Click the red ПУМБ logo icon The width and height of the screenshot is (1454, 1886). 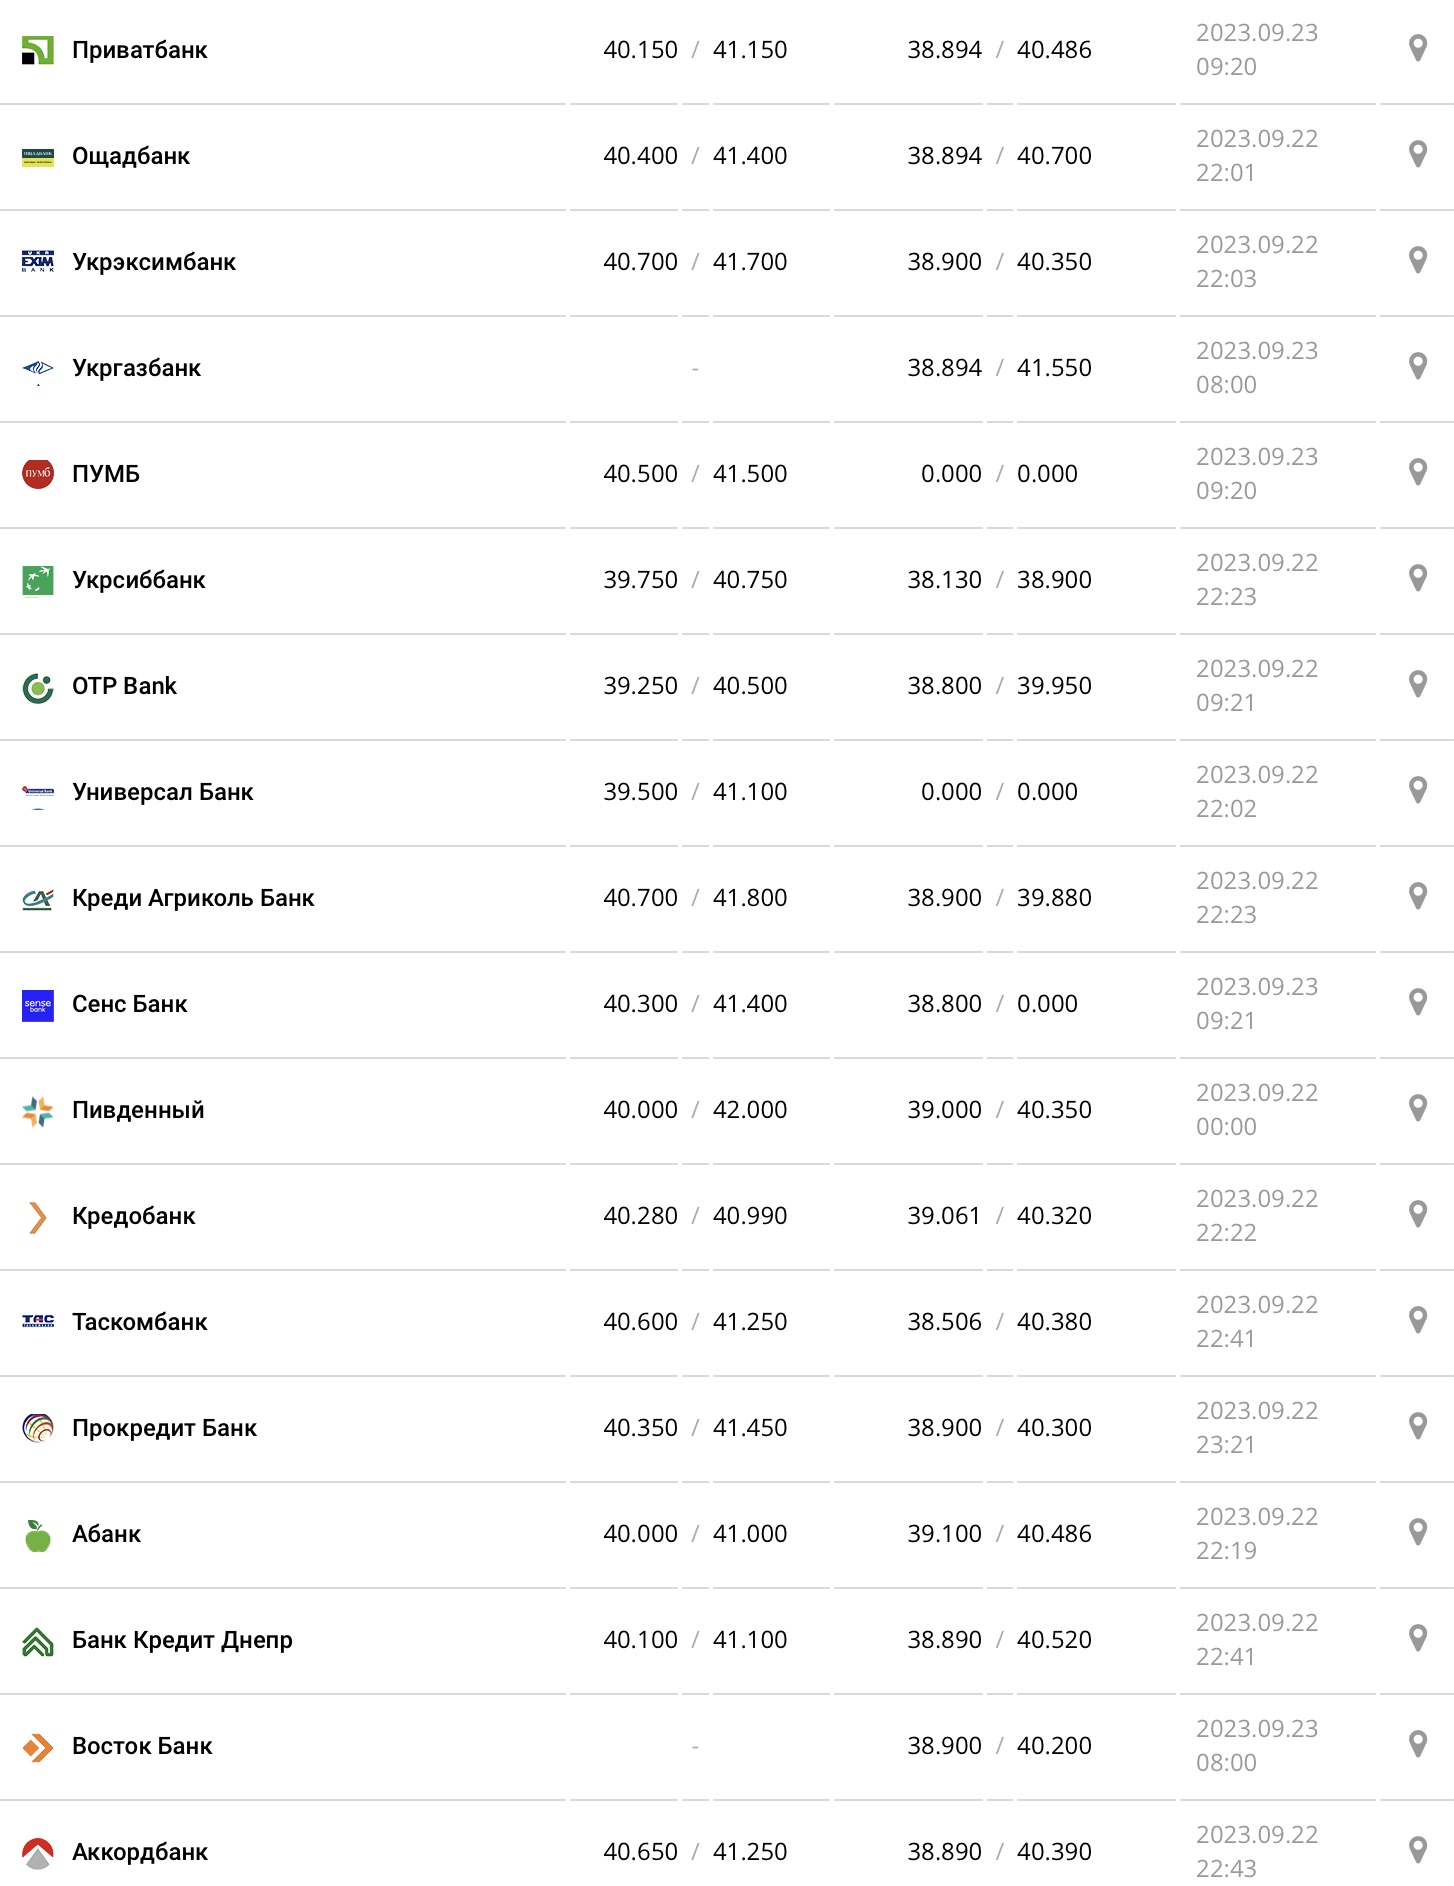38,474
